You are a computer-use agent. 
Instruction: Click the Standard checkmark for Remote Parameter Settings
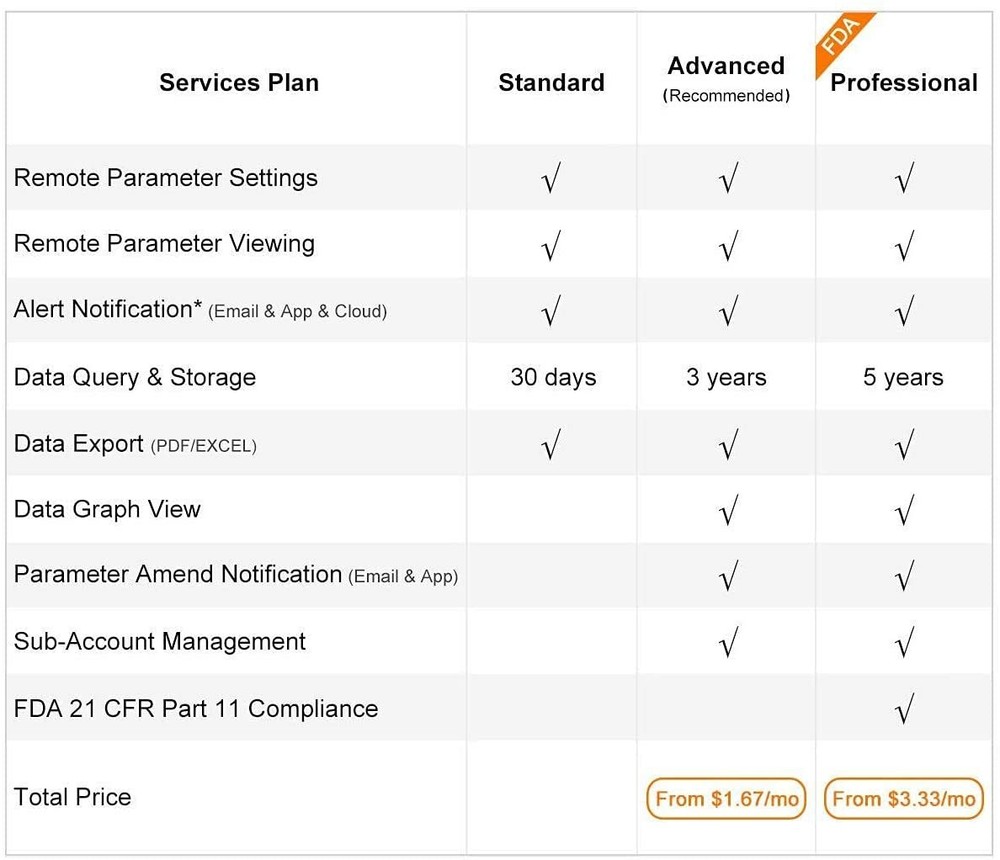550,179
